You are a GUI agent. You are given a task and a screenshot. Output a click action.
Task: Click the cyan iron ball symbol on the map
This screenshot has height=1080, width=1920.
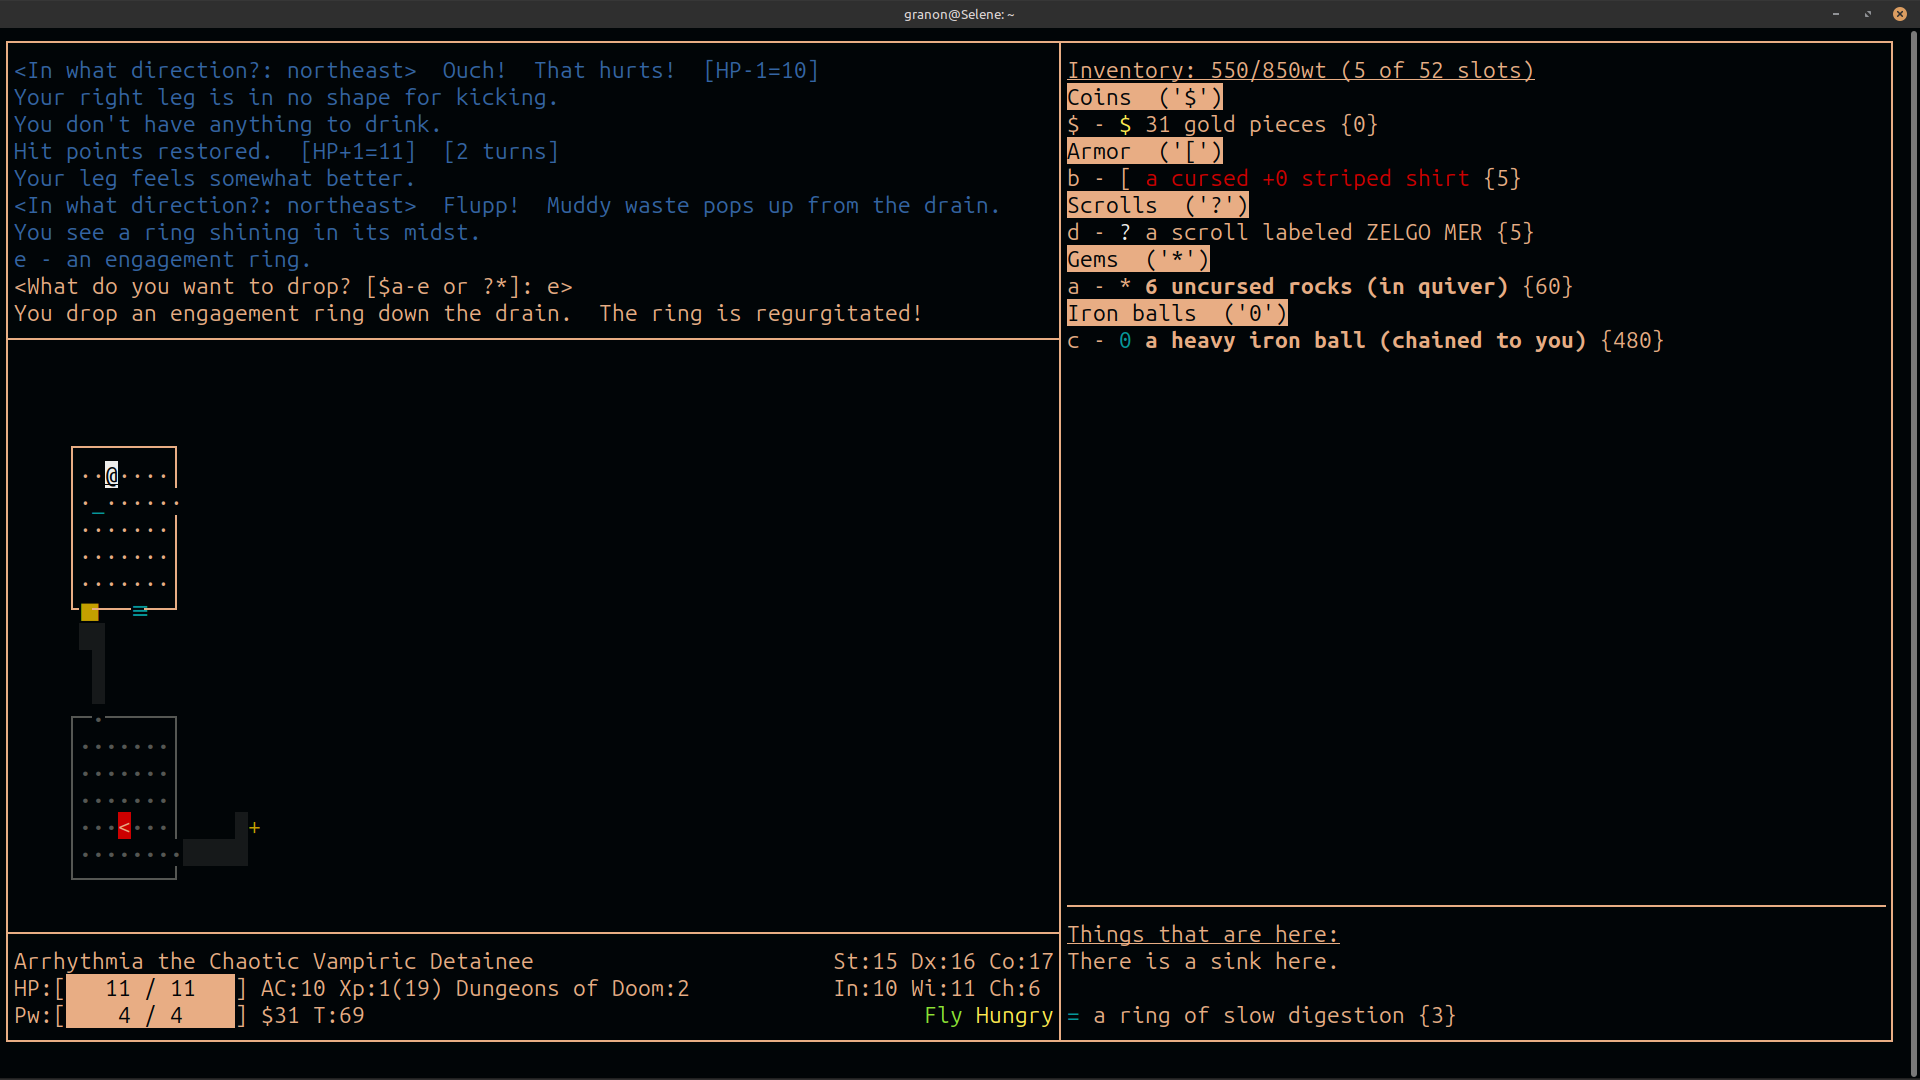98,512
